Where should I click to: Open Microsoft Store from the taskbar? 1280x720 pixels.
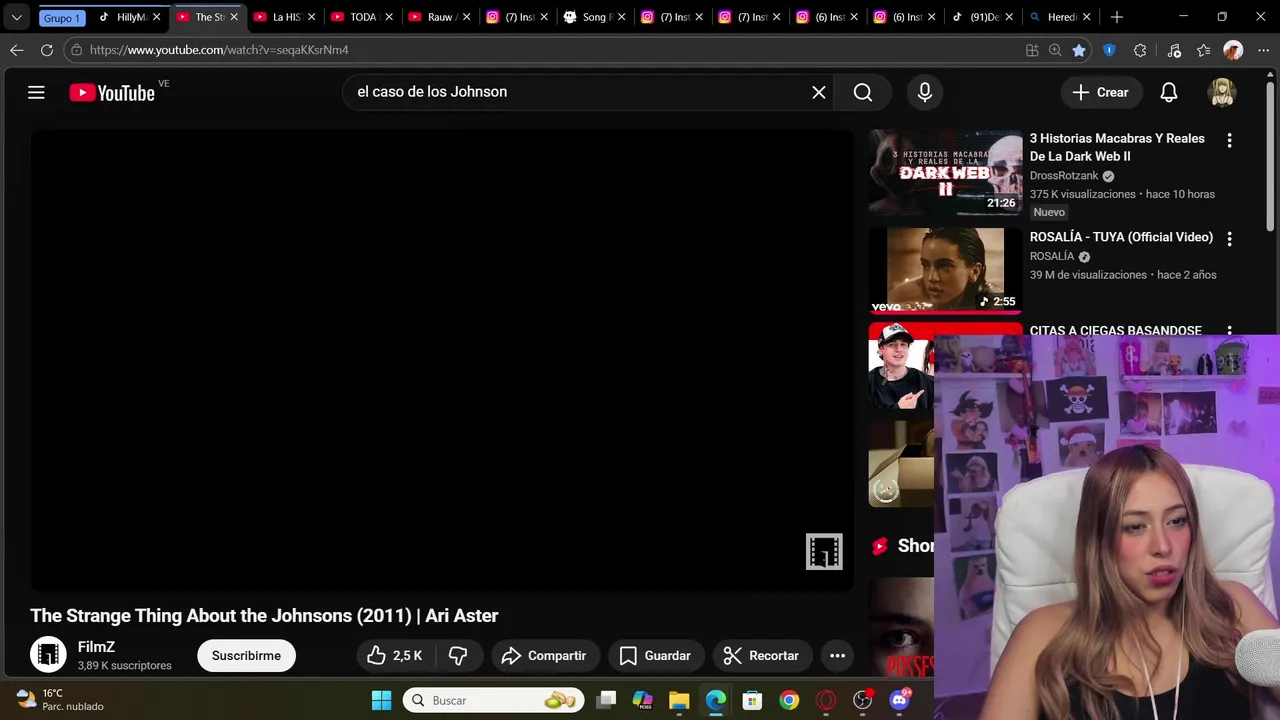coord(752,700)
